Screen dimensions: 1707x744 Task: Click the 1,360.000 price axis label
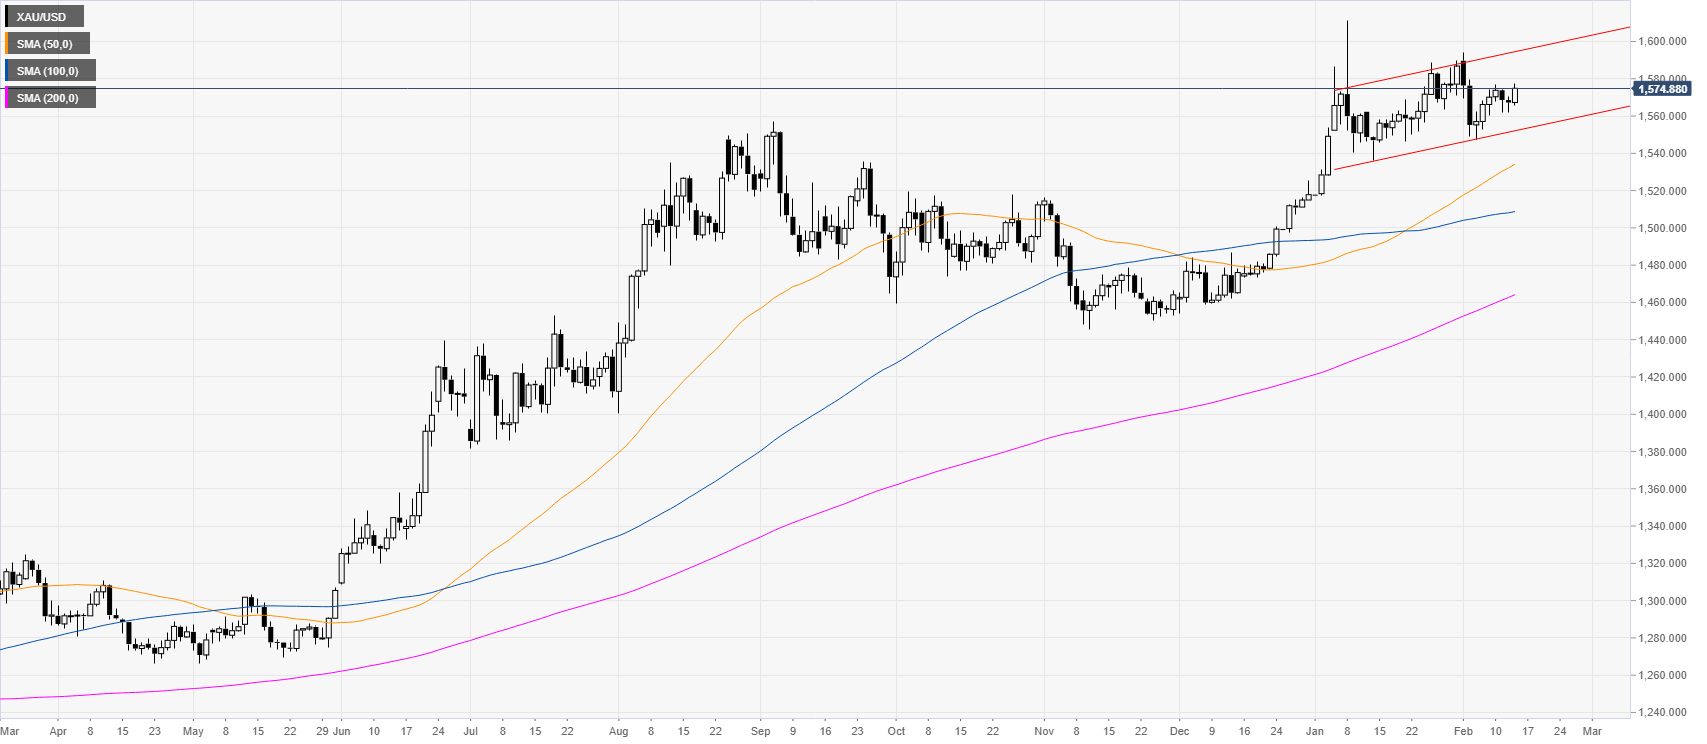tap(1662, 489)
